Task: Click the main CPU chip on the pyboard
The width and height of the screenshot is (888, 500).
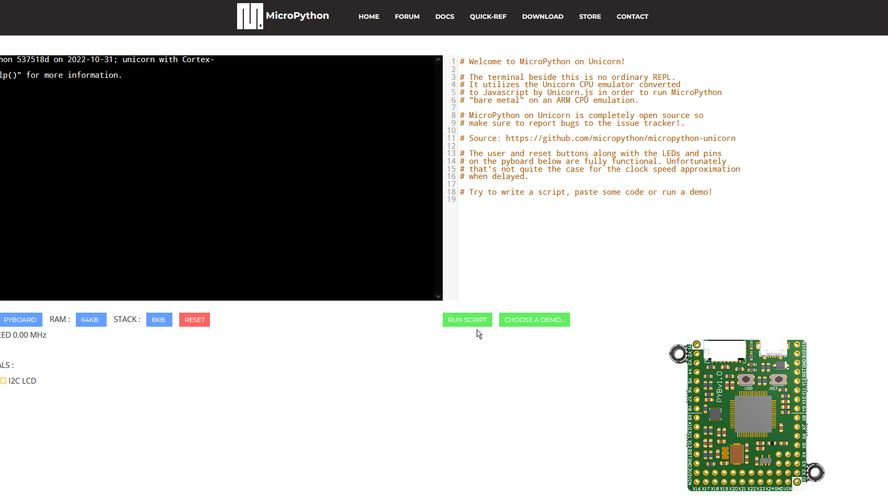Action: pos(751,414)
